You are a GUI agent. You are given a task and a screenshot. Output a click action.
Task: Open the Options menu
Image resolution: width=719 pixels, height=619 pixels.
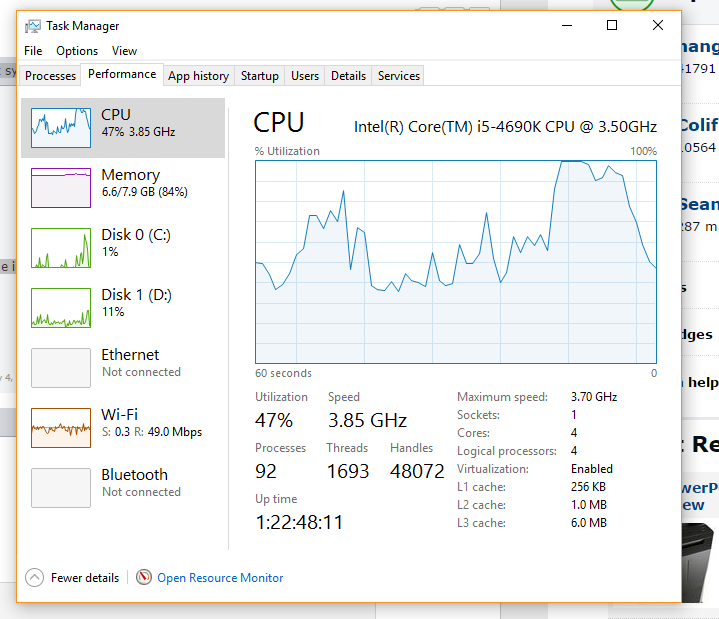point(77,51)
